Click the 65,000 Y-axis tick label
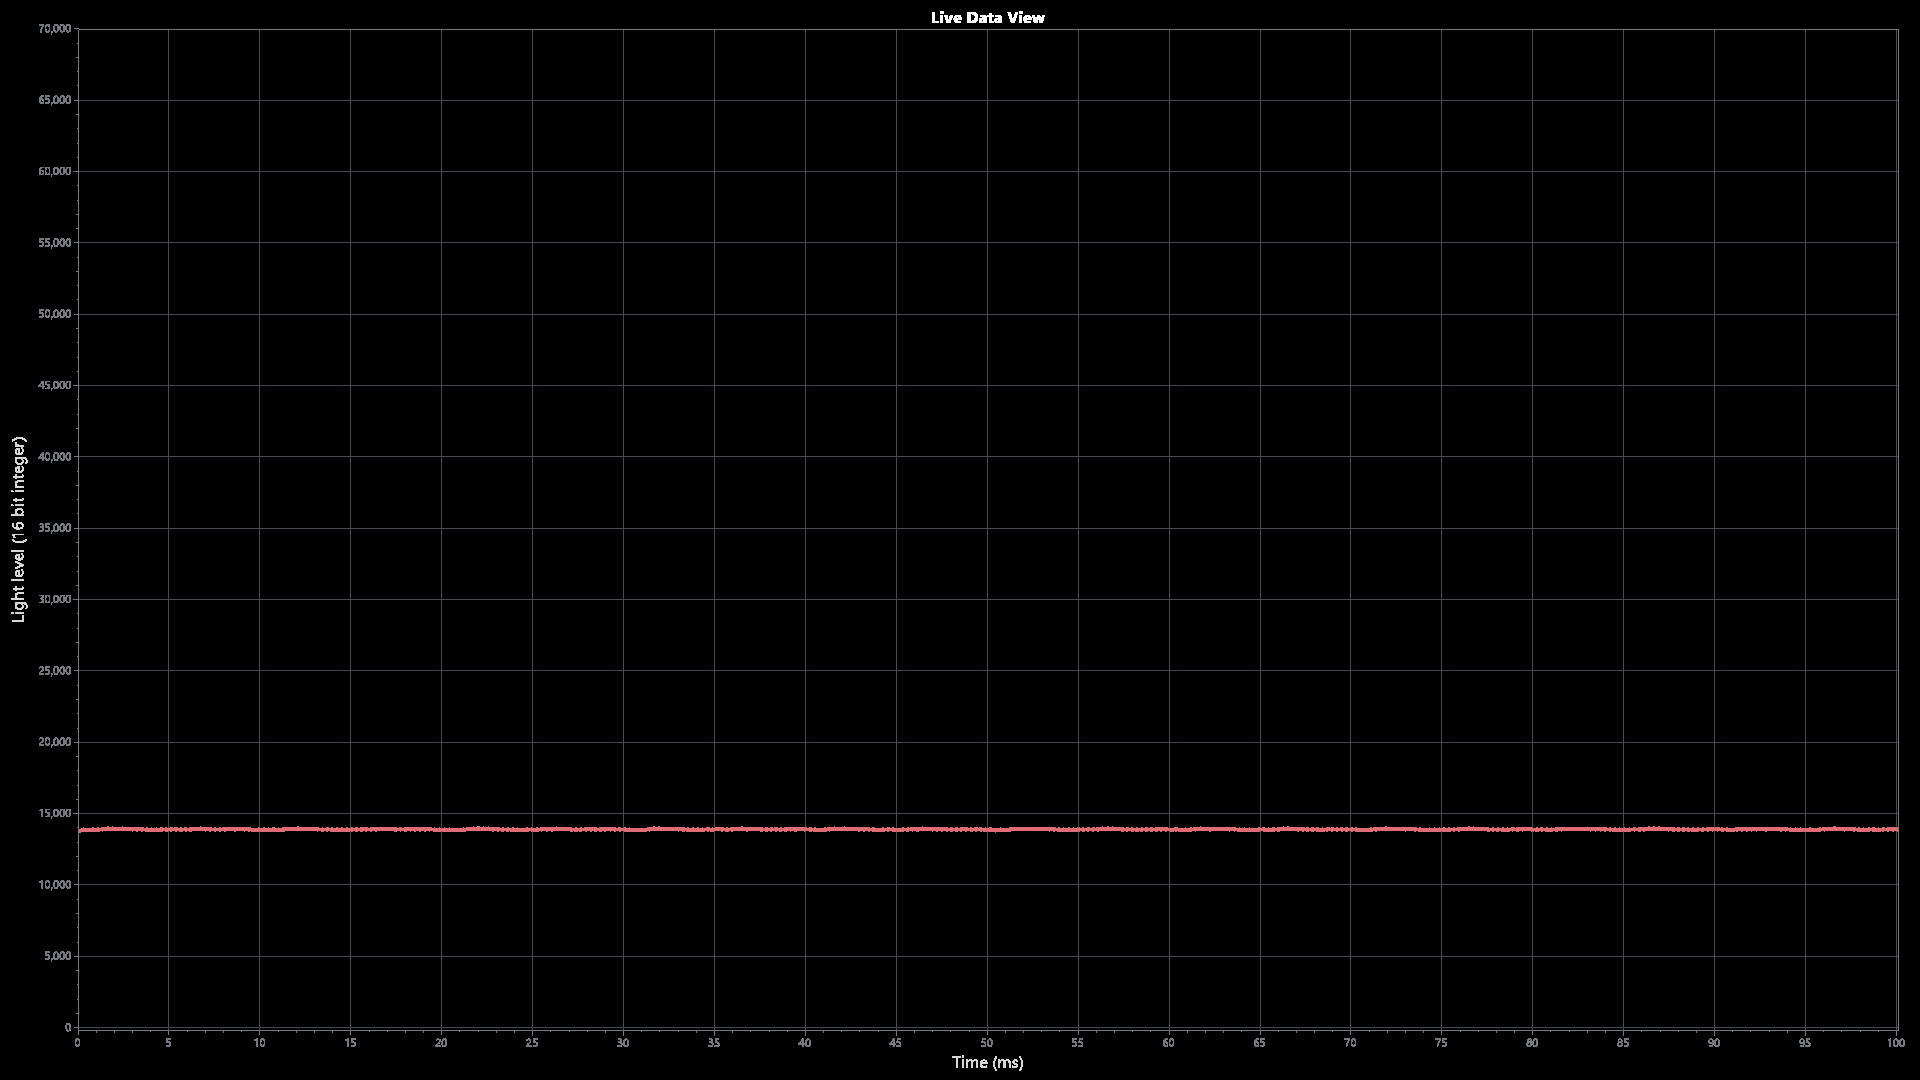Viewport: 1920px width, 1080px height. [53, 100]
